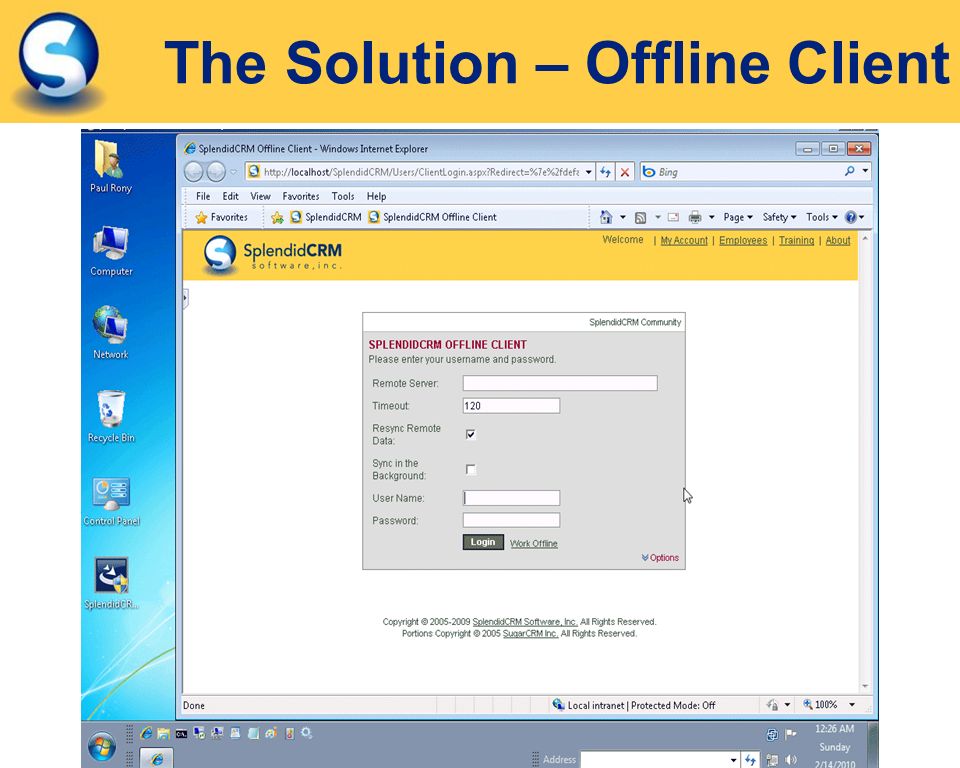Open the Edit menu
The height and width of the screenshot is (768, 960).
click(230, 196)
